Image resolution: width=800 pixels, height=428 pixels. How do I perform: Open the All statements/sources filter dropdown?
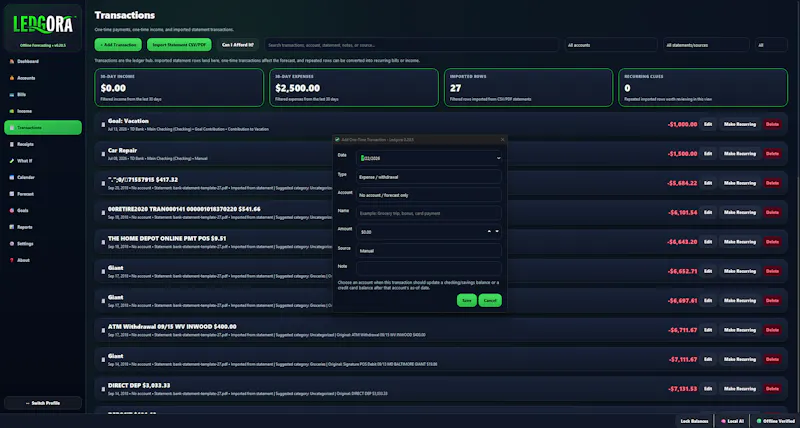coord(706,45)
